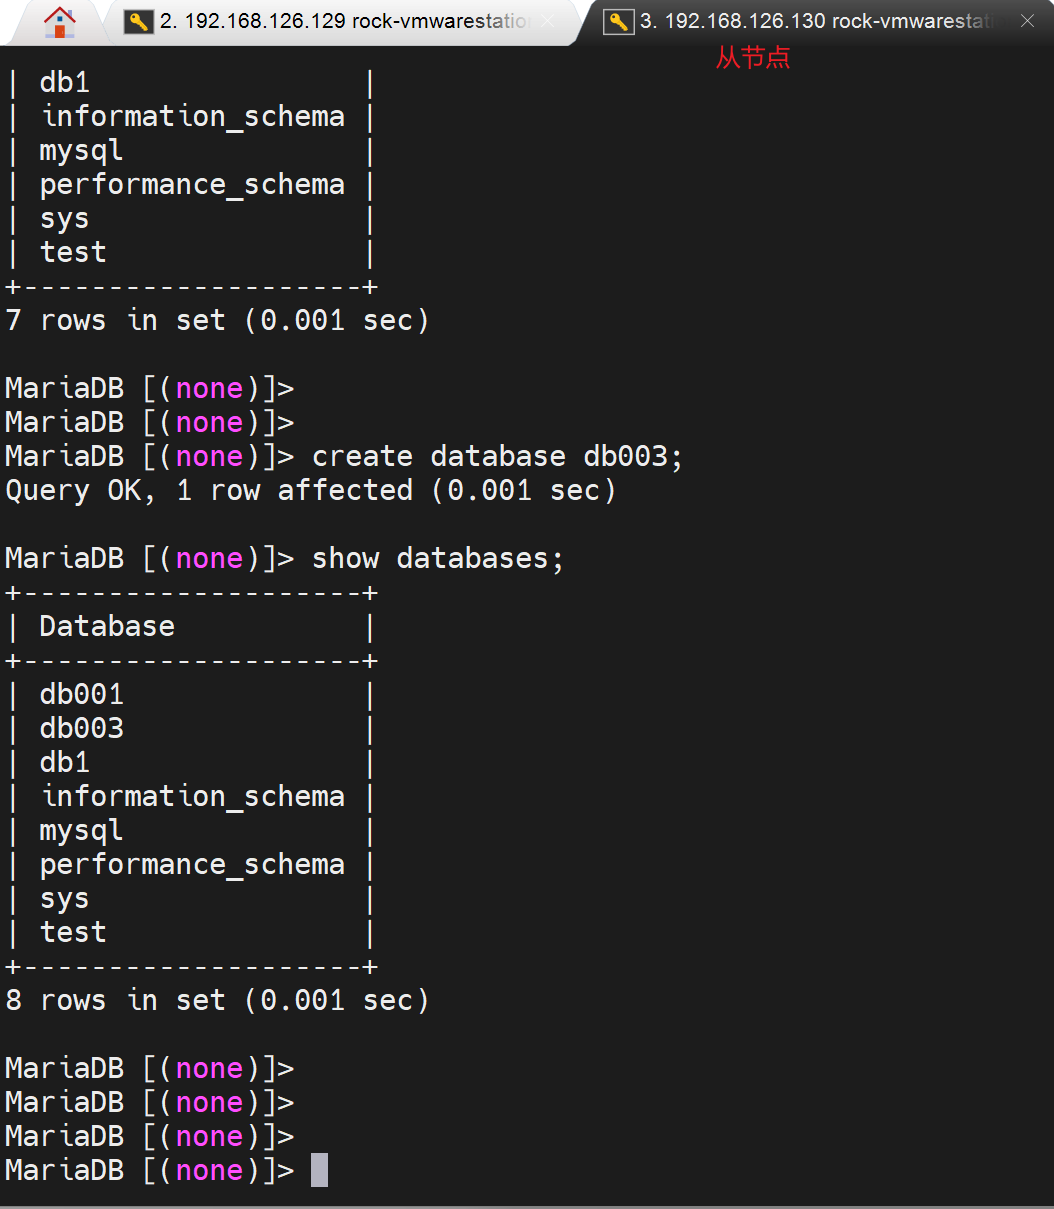
Task: Click the key icon on the 192.168.126.130 tab
Action: (x=620, y=21)
